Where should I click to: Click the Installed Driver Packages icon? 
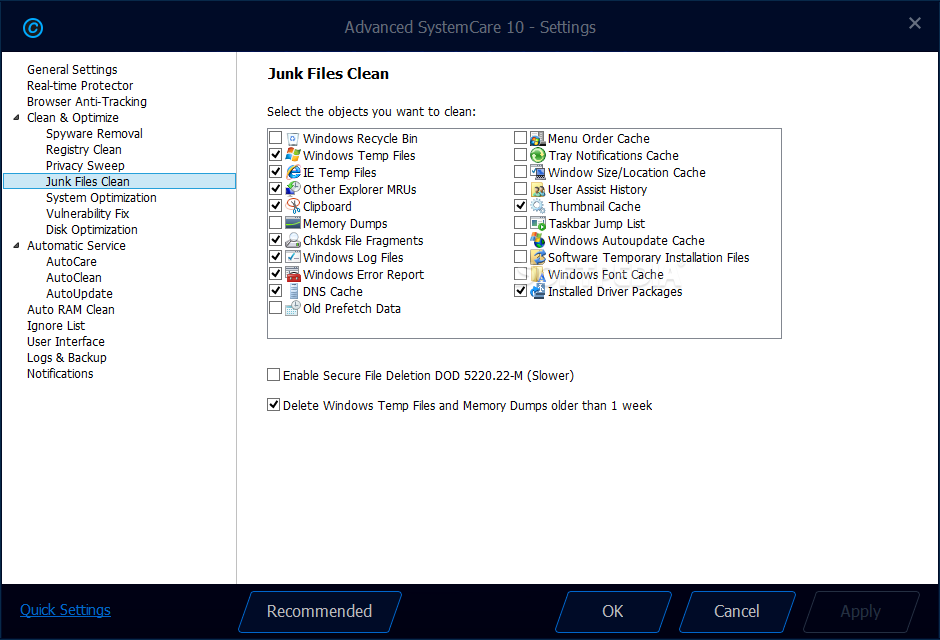(x=538, y=291)
